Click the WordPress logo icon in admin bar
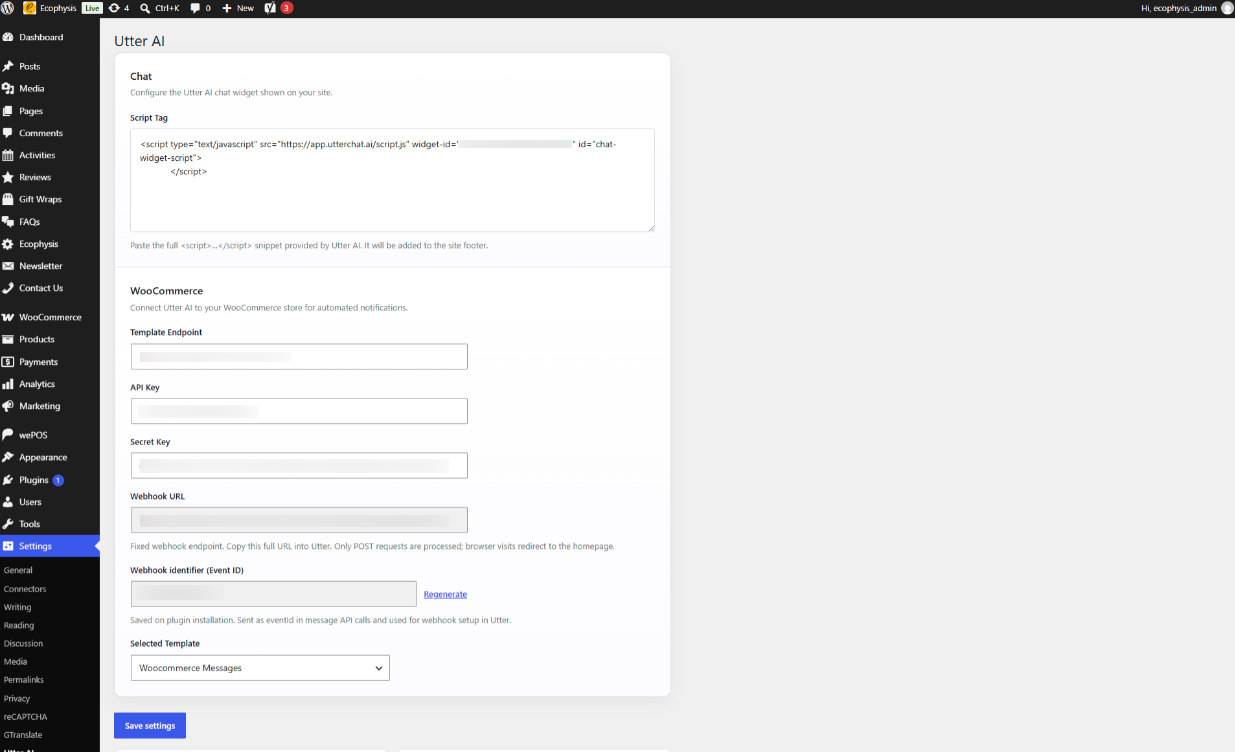Screen dimensions: 1235x752 8,8
